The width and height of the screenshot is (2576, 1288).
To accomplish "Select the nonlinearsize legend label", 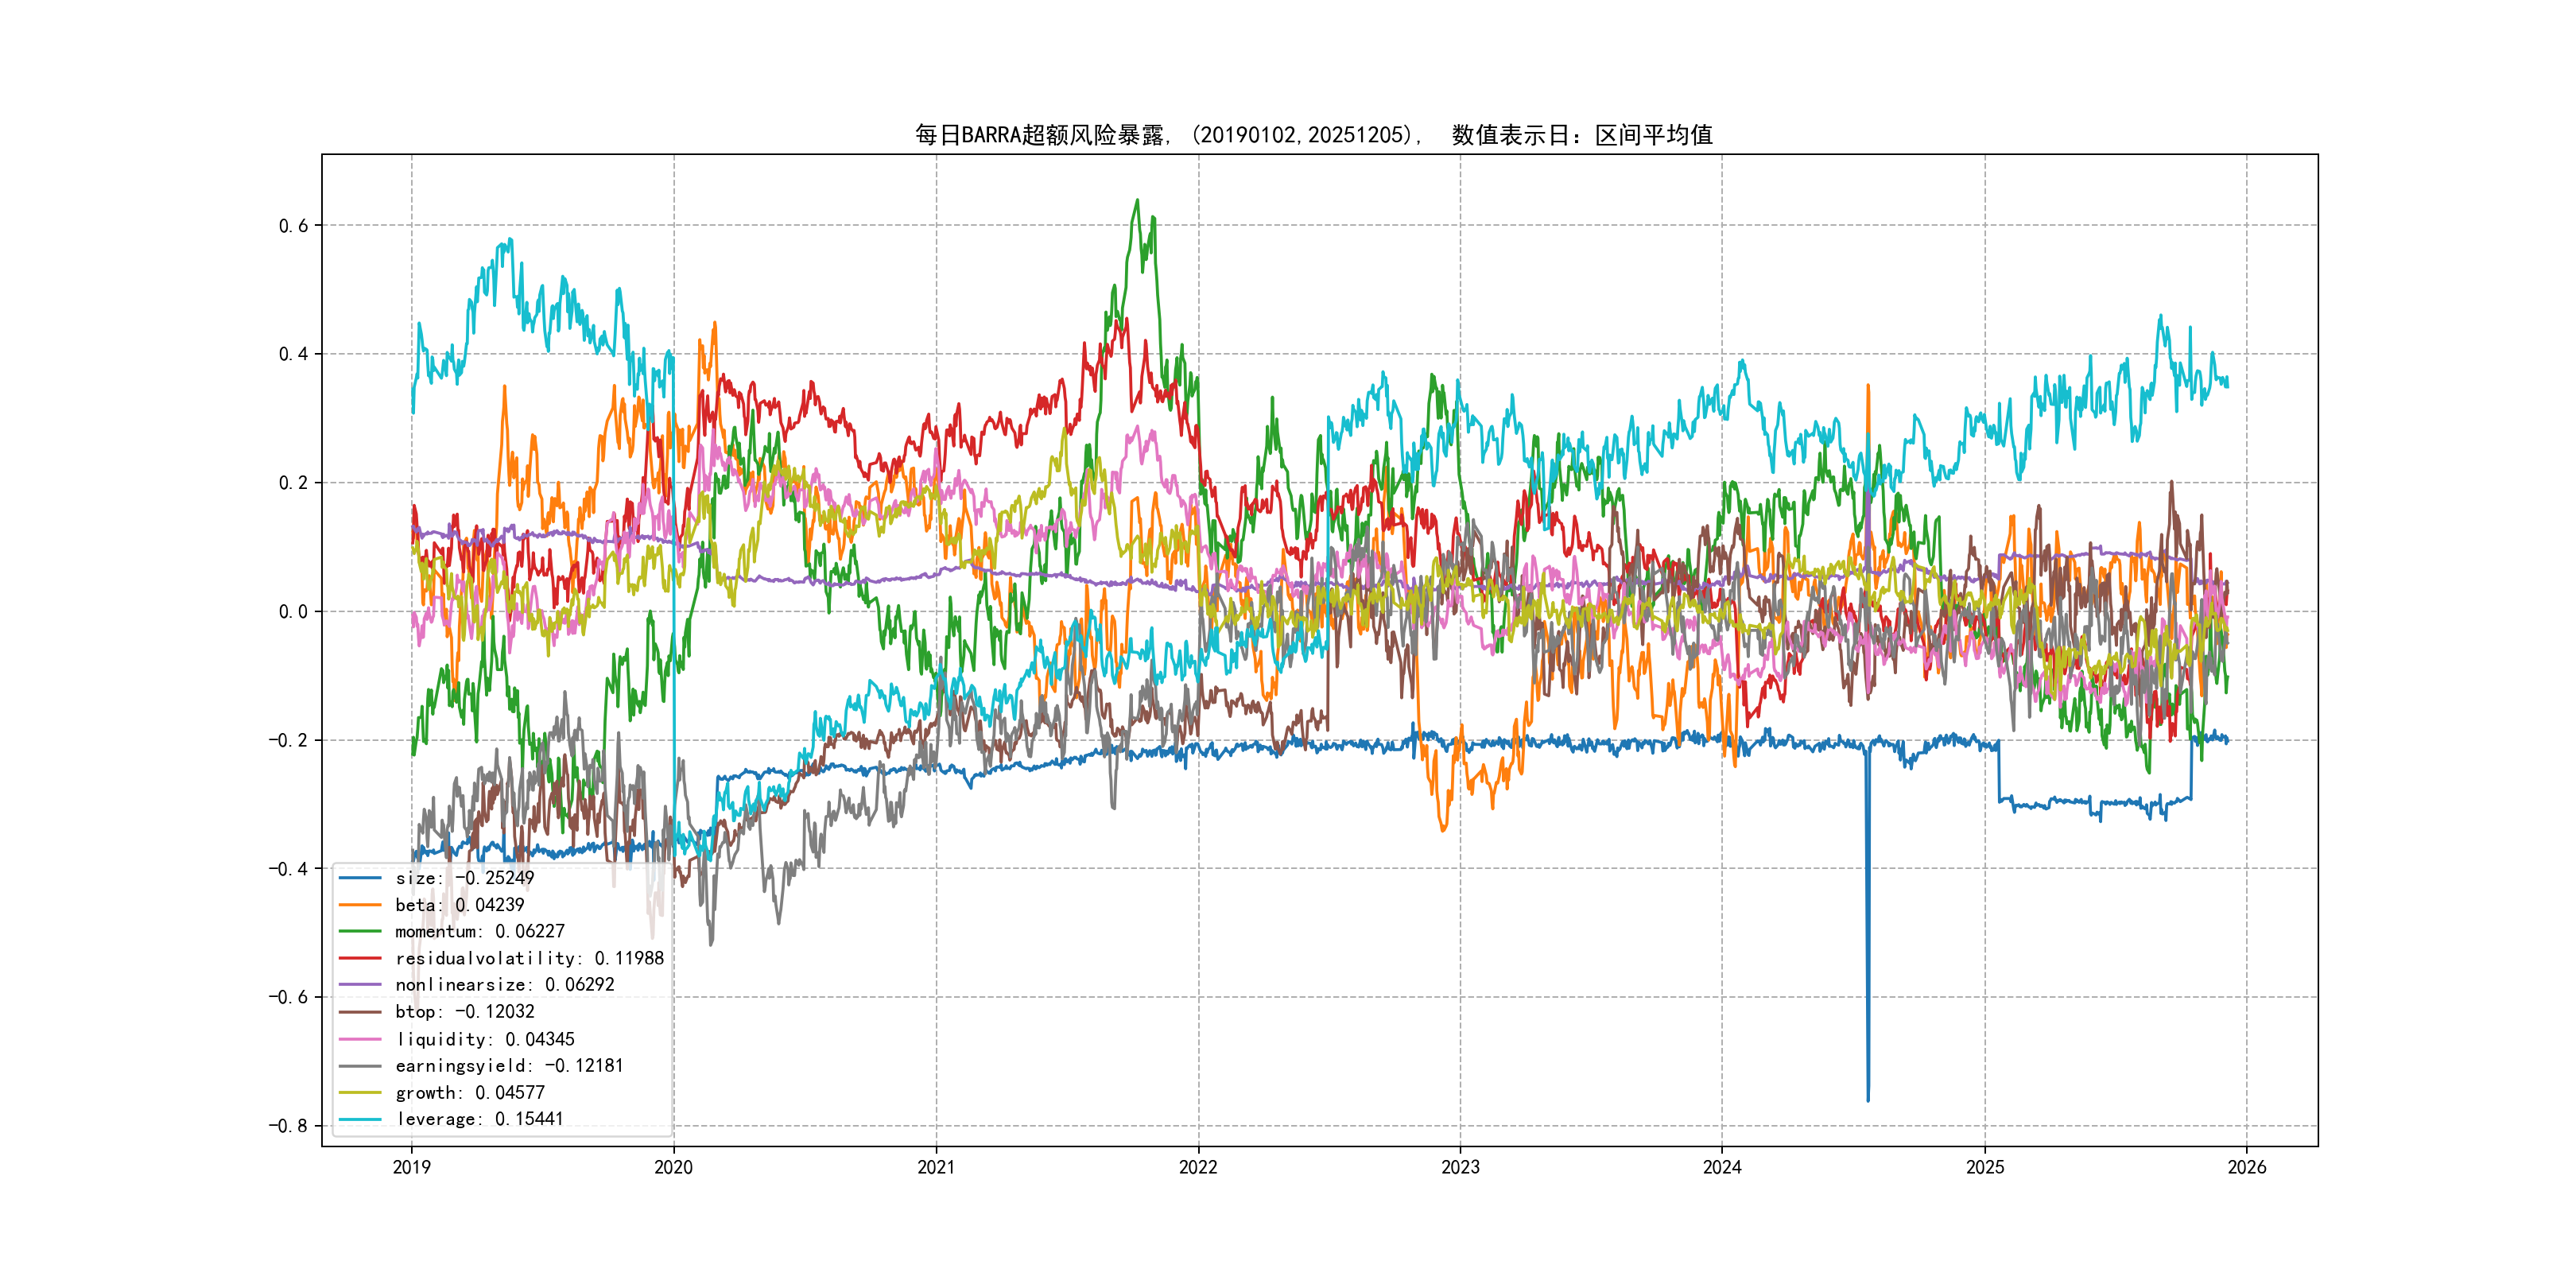I will pos(504,985).
